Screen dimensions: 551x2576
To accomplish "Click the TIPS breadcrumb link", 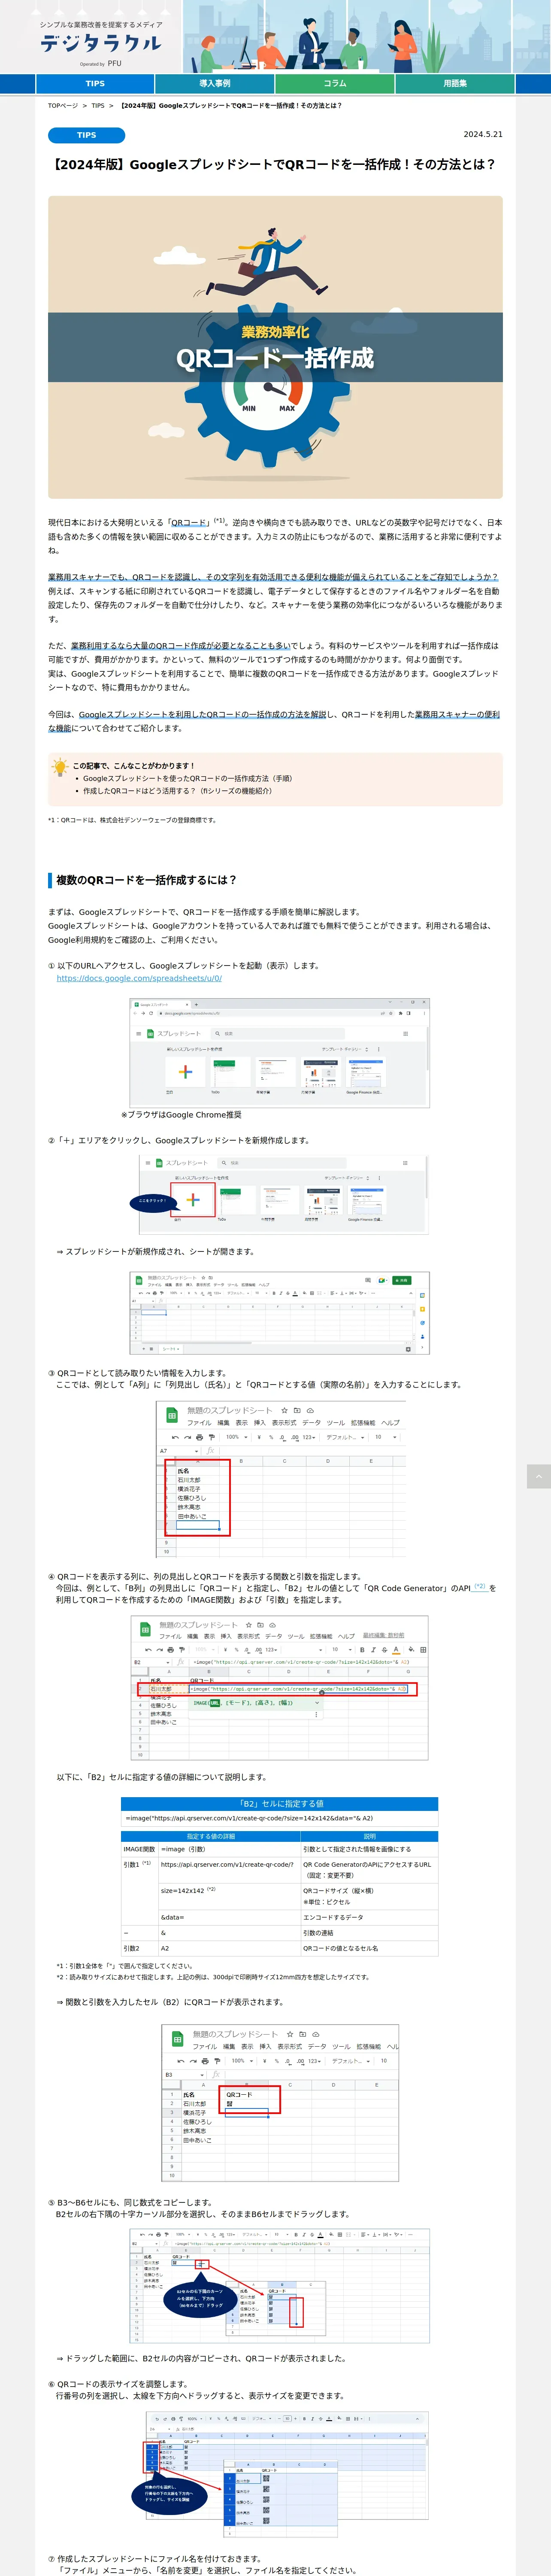I will (x=98, y=105).
